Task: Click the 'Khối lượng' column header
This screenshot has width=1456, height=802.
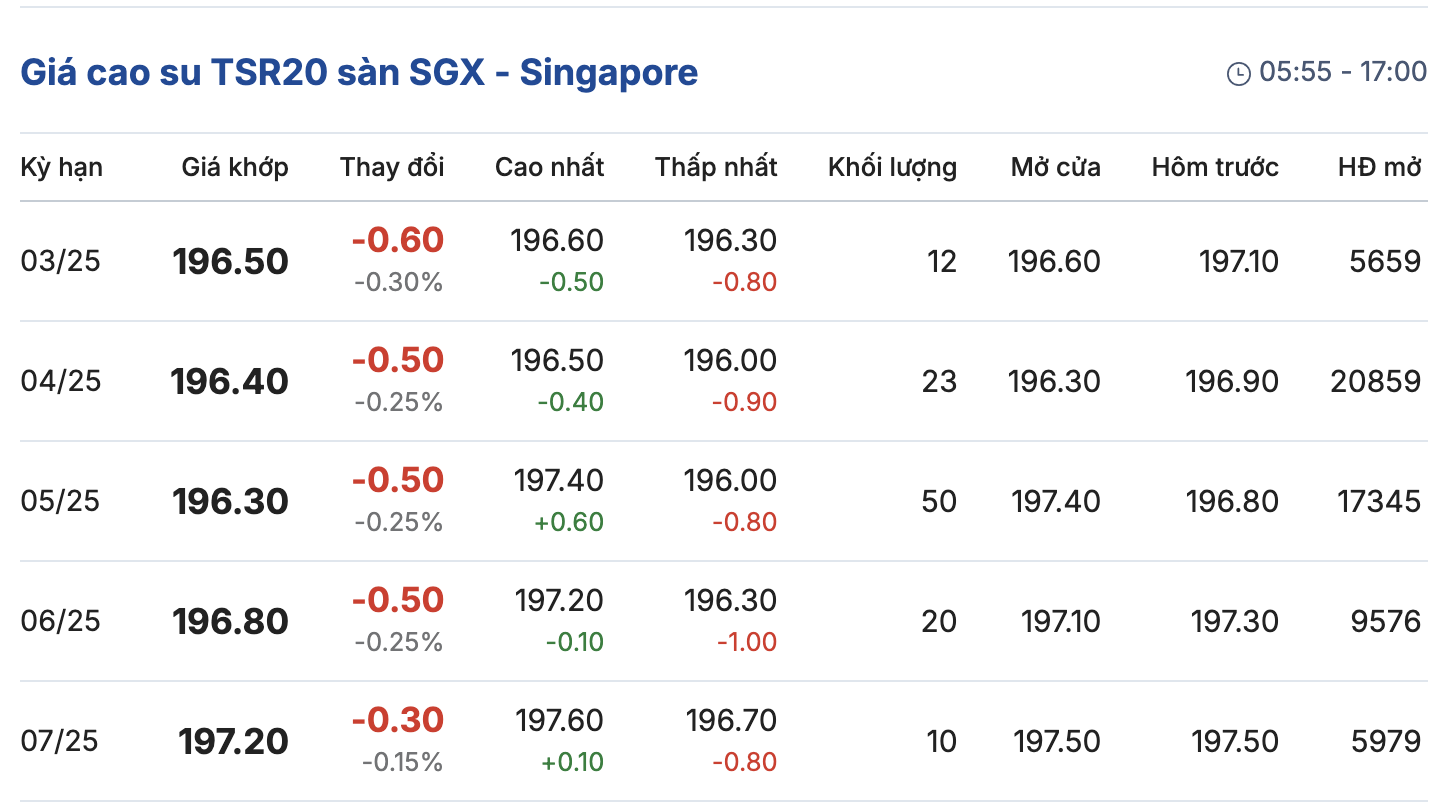Action: point(892,167)
